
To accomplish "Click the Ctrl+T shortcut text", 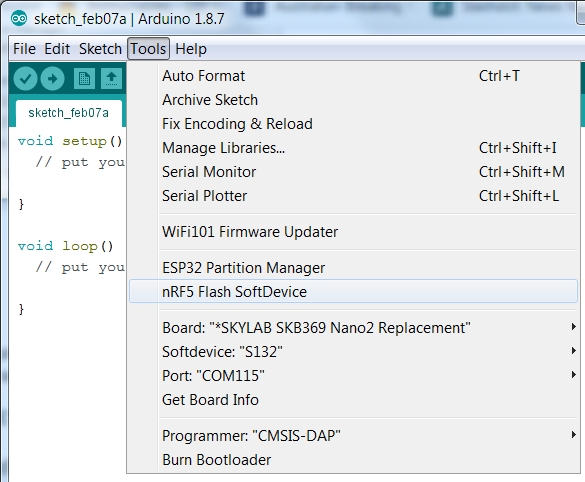I will [499, 76].
